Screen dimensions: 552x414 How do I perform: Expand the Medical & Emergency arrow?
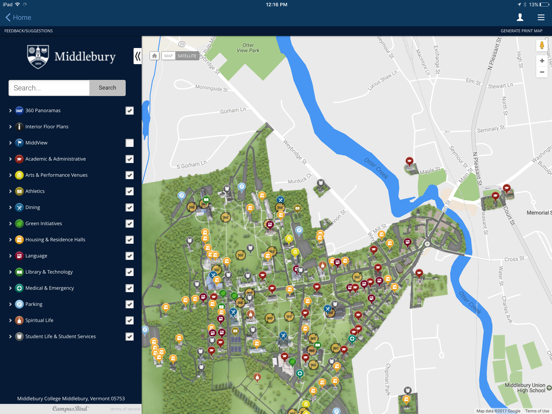(x=10, y=288)
